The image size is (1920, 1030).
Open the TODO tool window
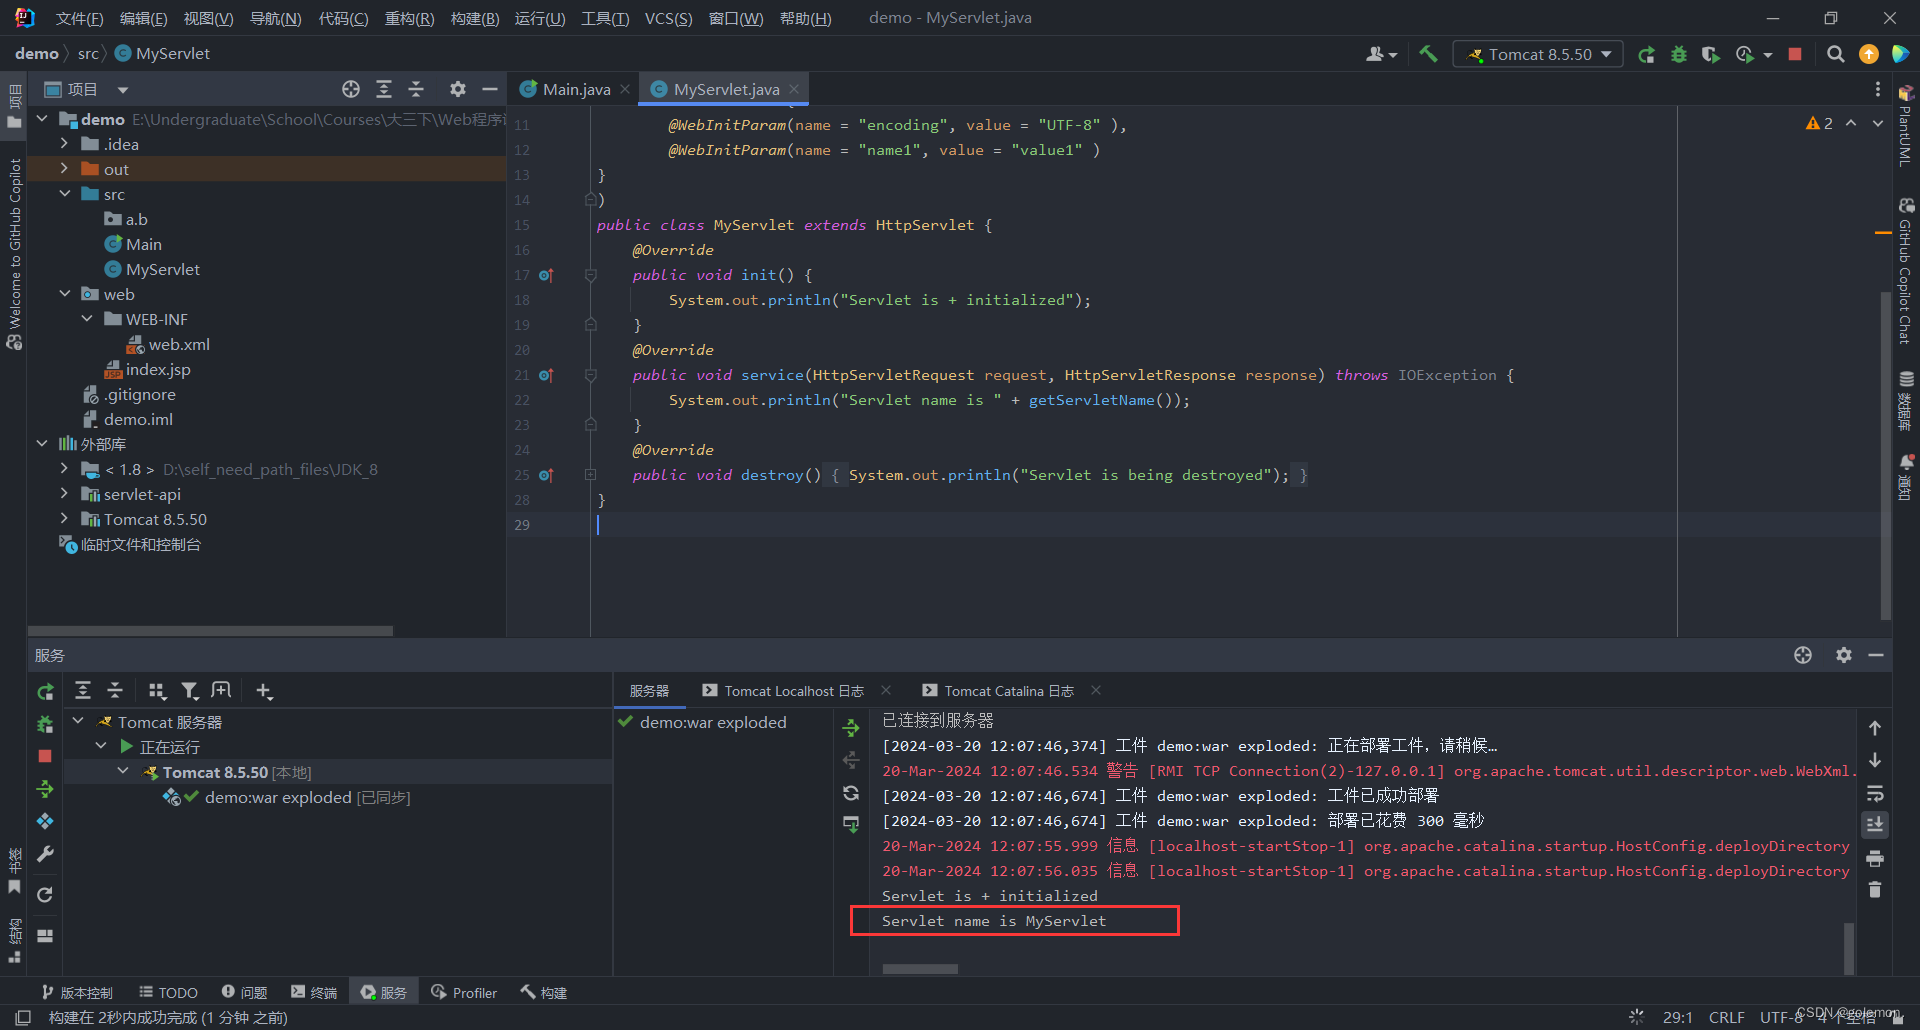[x=168, y=992]
